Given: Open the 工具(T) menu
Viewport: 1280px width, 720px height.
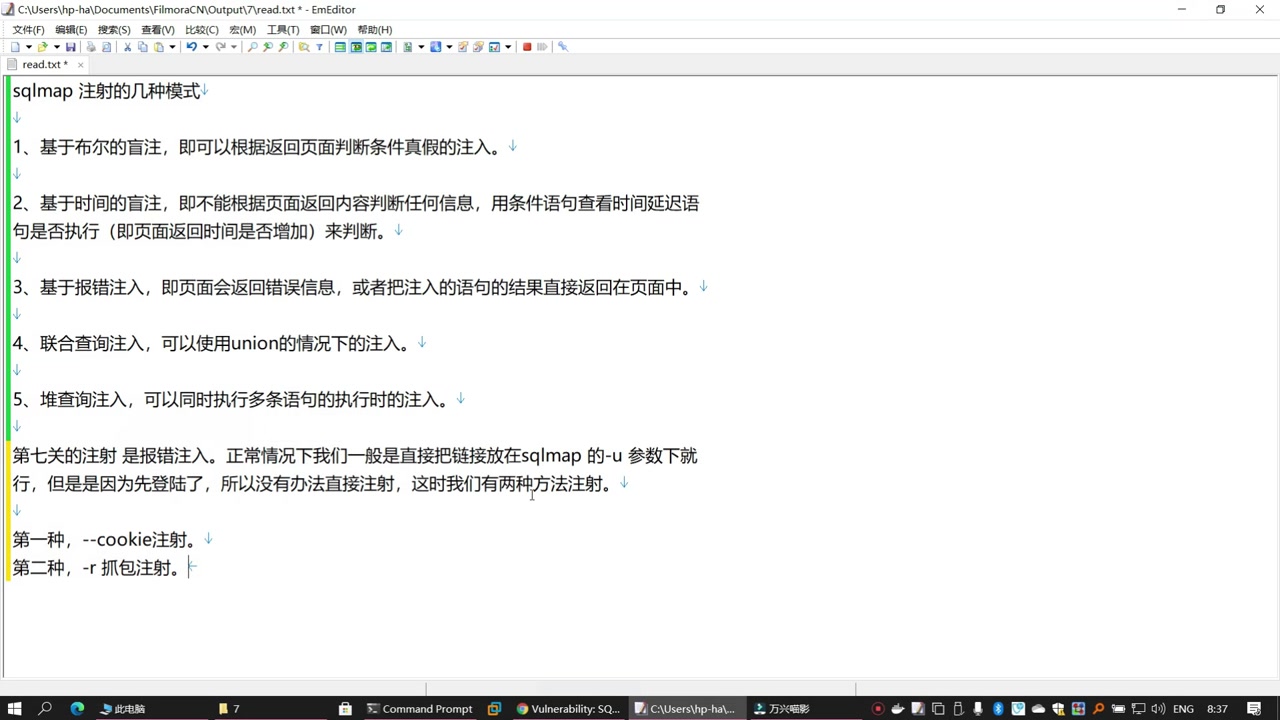Looking at the screenshot, I should click(283, 30).
